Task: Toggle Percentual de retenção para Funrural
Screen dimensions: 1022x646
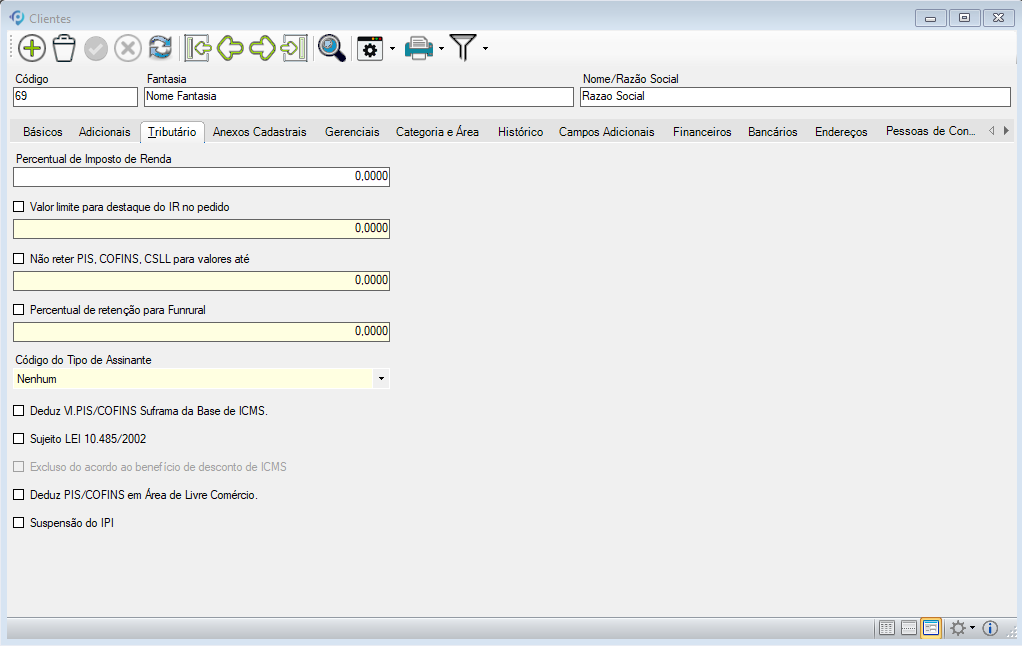Action: click(18, 310)
